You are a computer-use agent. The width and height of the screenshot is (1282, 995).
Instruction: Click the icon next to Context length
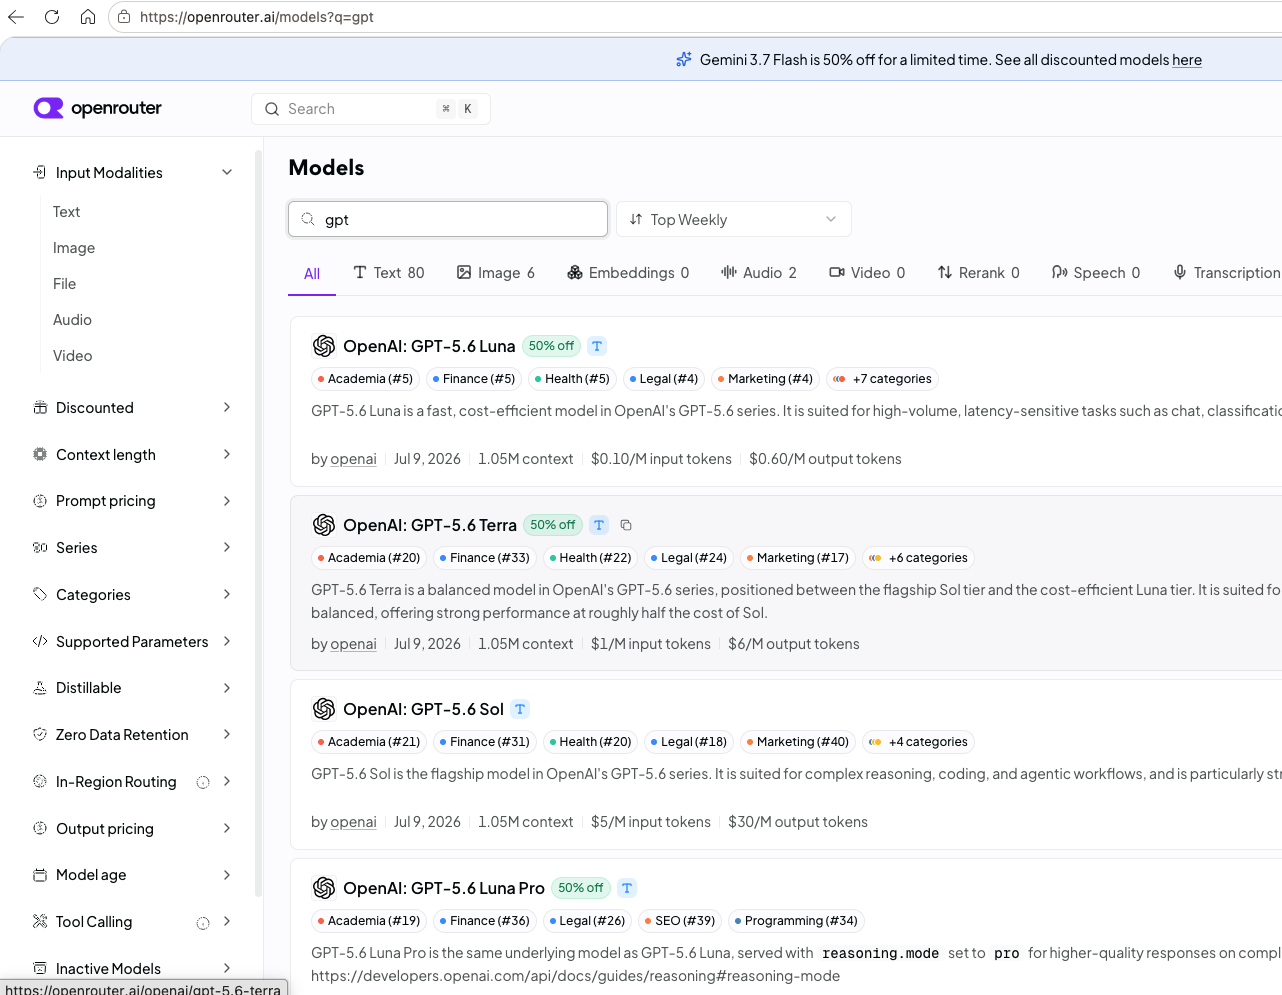40,455
